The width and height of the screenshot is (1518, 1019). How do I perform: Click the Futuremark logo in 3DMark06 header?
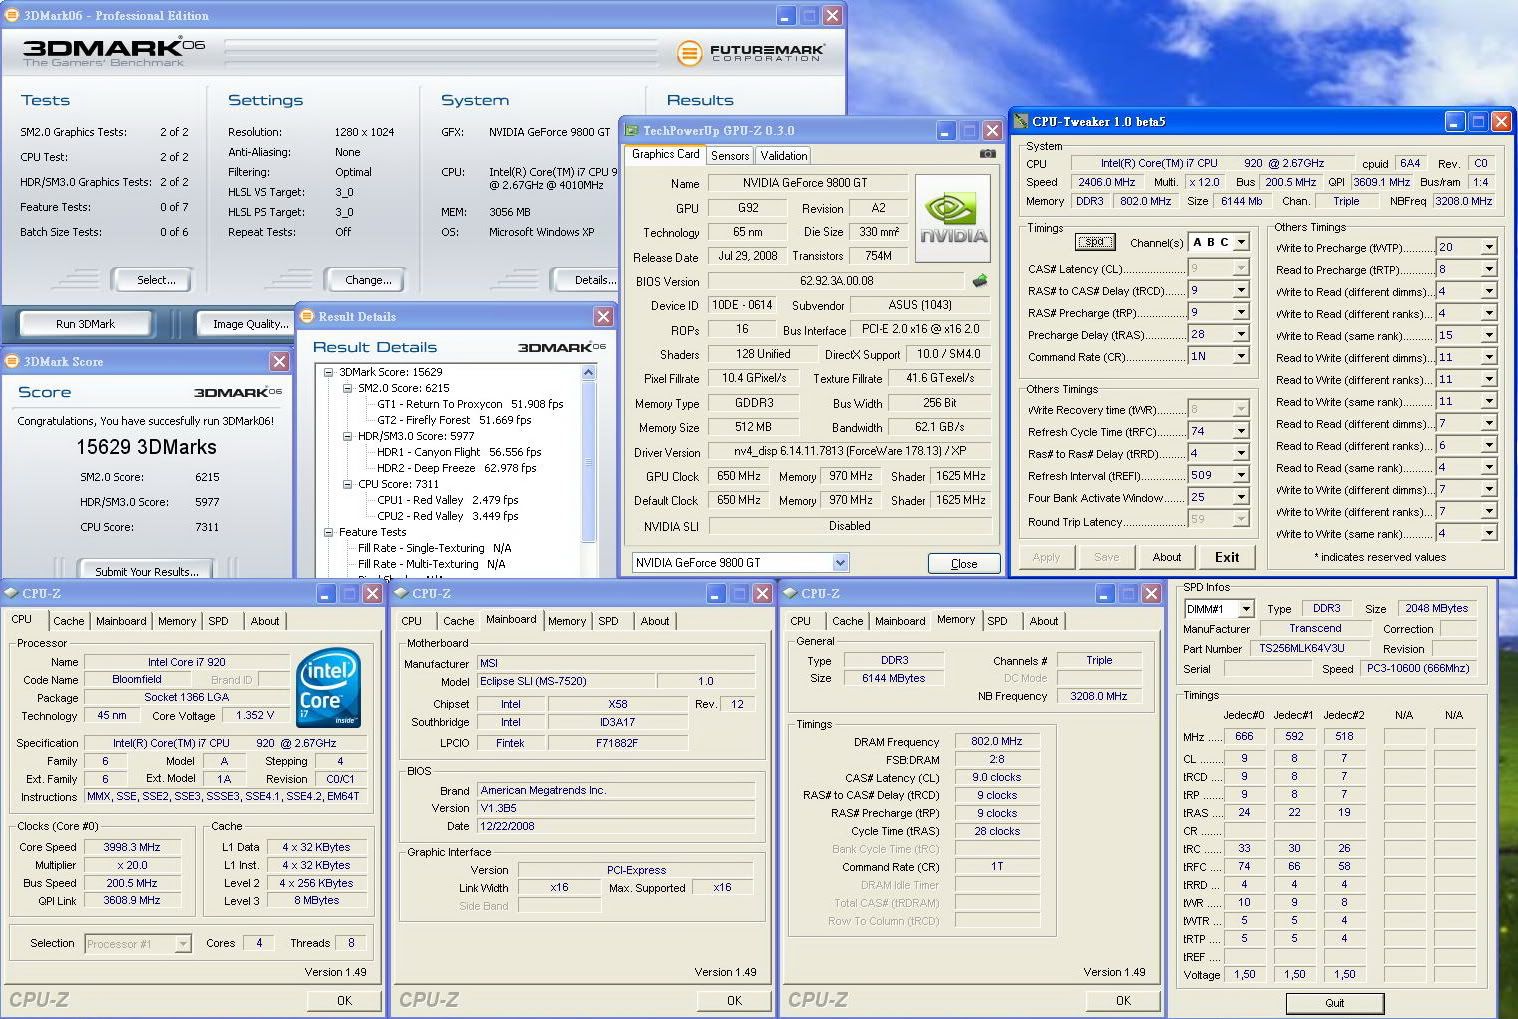pyautogui.click(x=750, y=52)
